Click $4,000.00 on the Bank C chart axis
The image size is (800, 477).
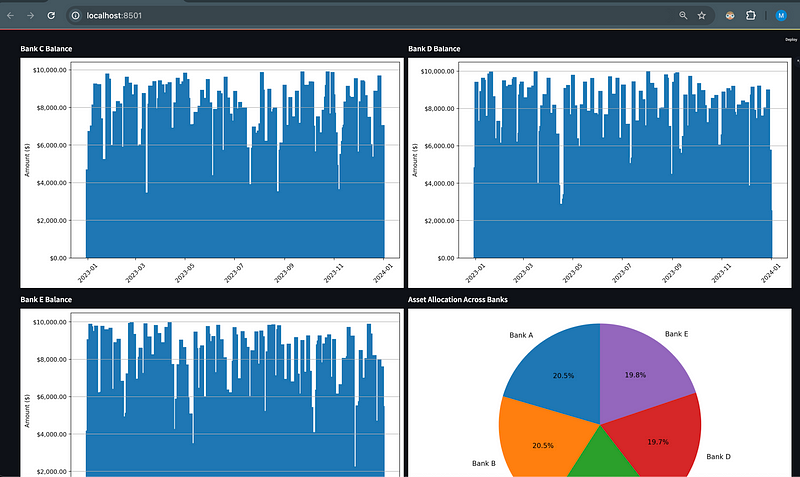[51, 183]
